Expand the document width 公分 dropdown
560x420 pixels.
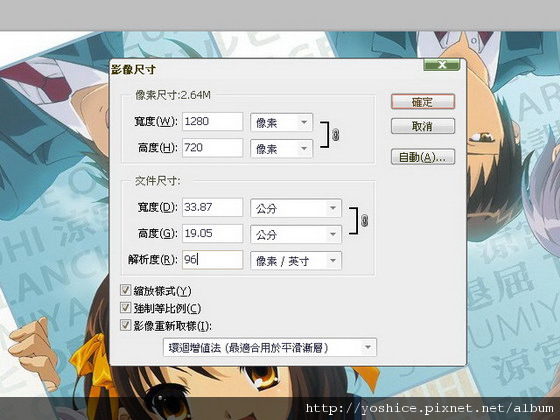pyautogui.click(x=296, y=208)
